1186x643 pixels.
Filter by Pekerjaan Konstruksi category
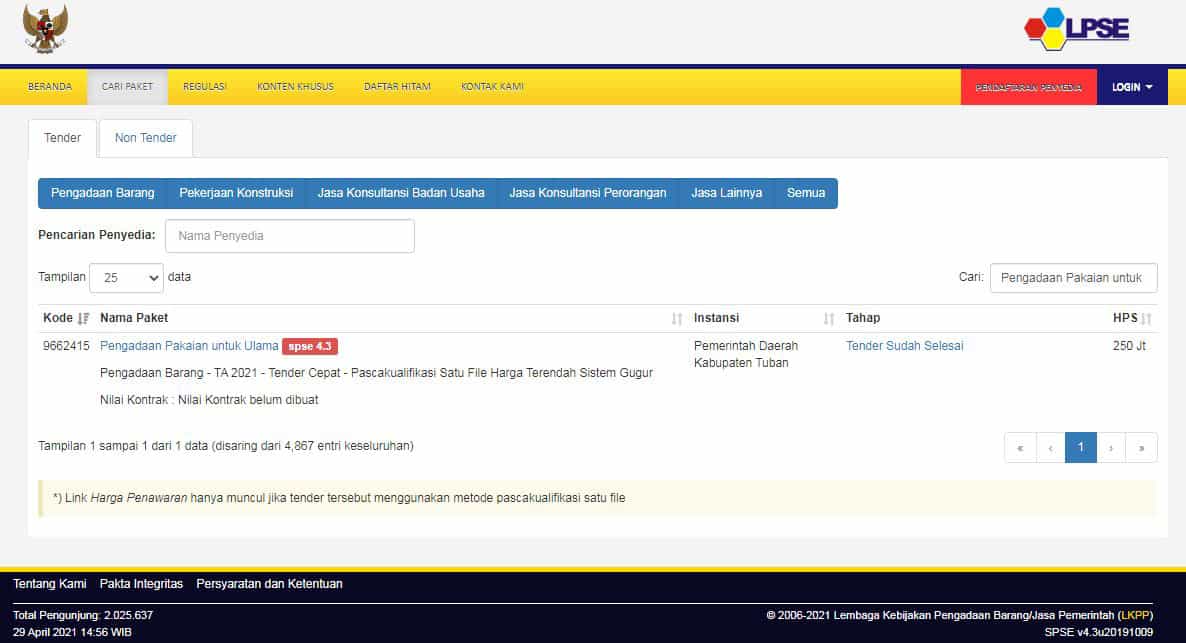[236, 193]
